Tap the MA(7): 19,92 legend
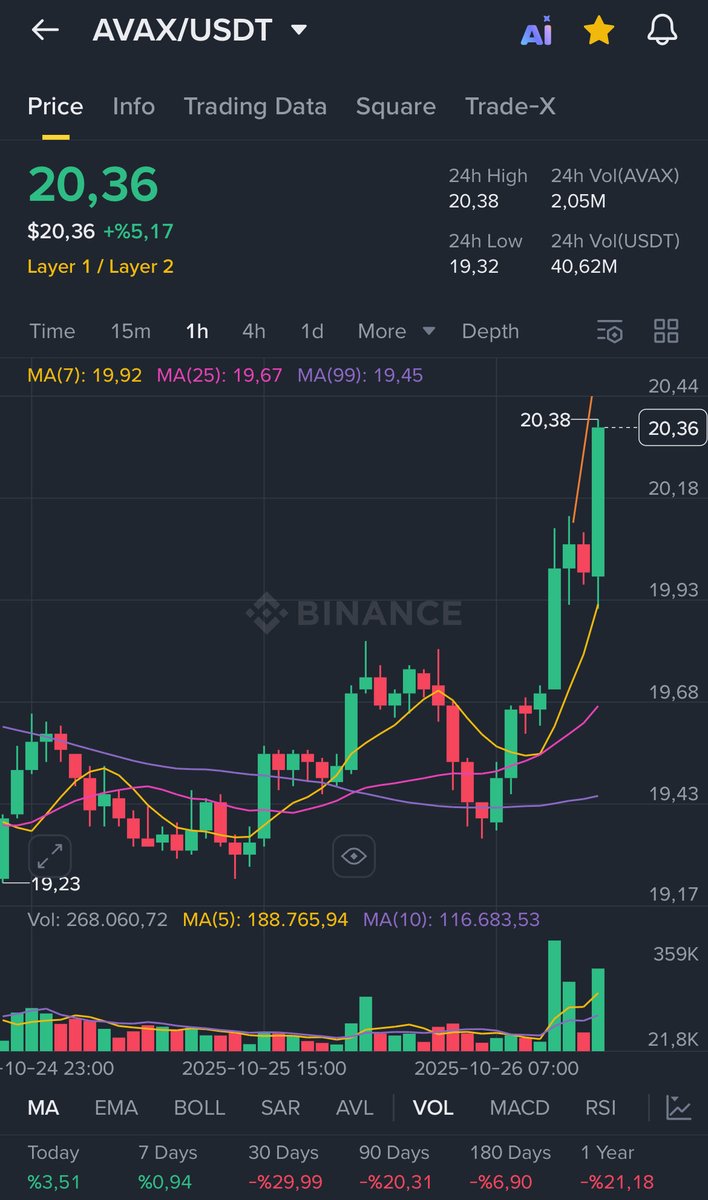Screen dimensions: 708x1200 85,376
